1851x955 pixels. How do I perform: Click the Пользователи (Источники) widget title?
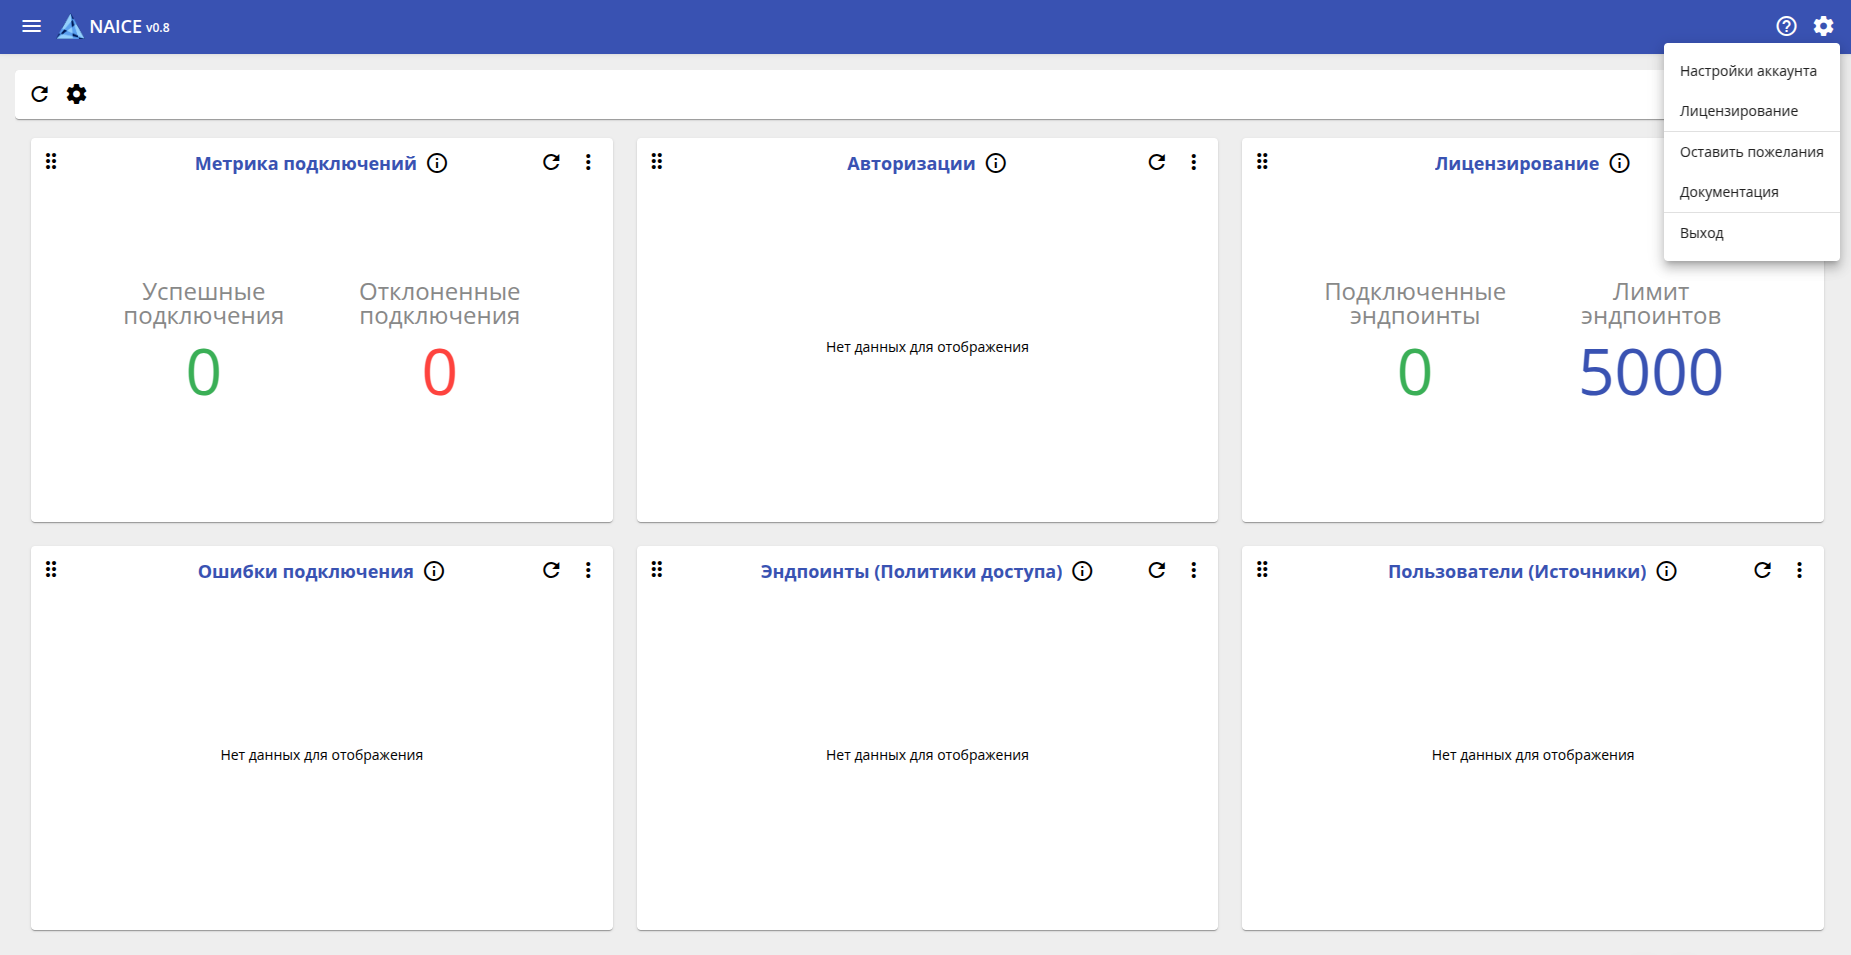pyautogui.click(x=1516, y=571)
